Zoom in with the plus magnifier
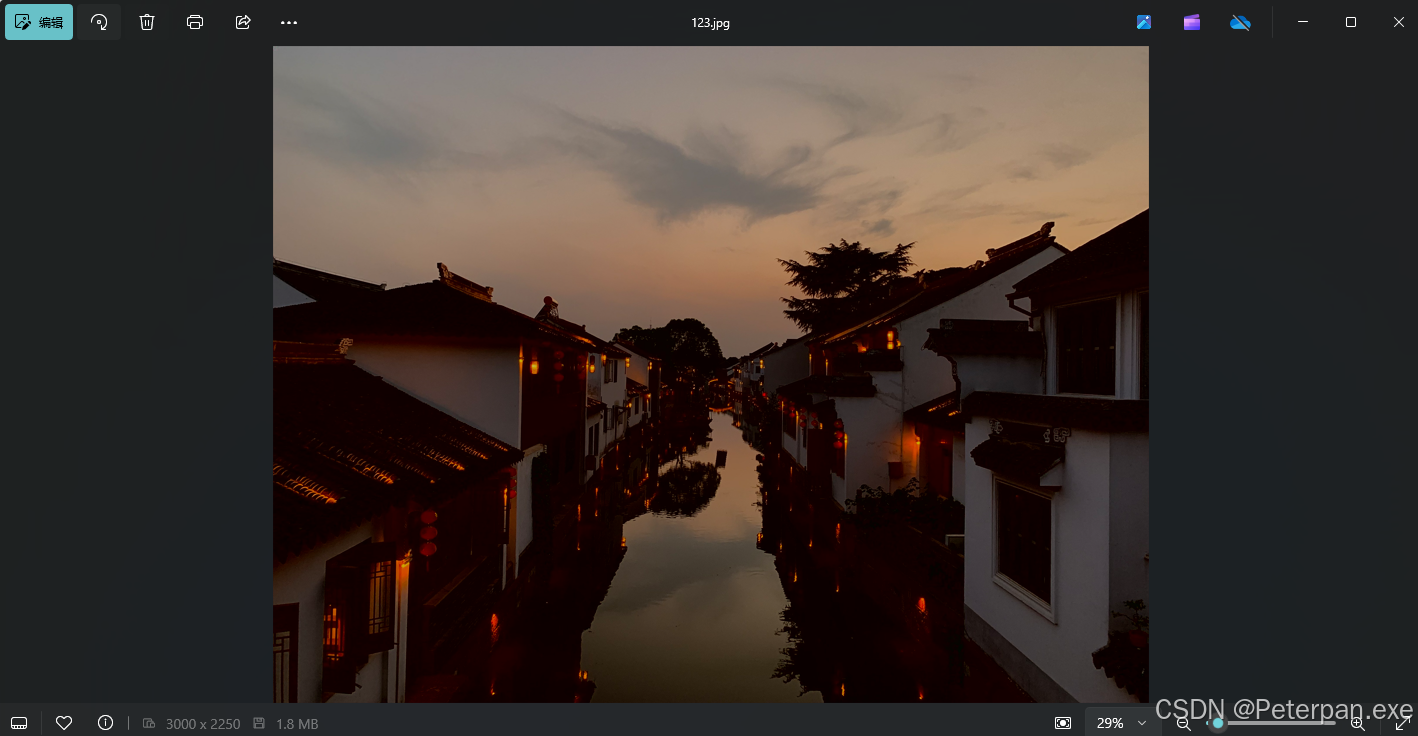Viewport: 1418px width, 736px height. [1357, 723]
